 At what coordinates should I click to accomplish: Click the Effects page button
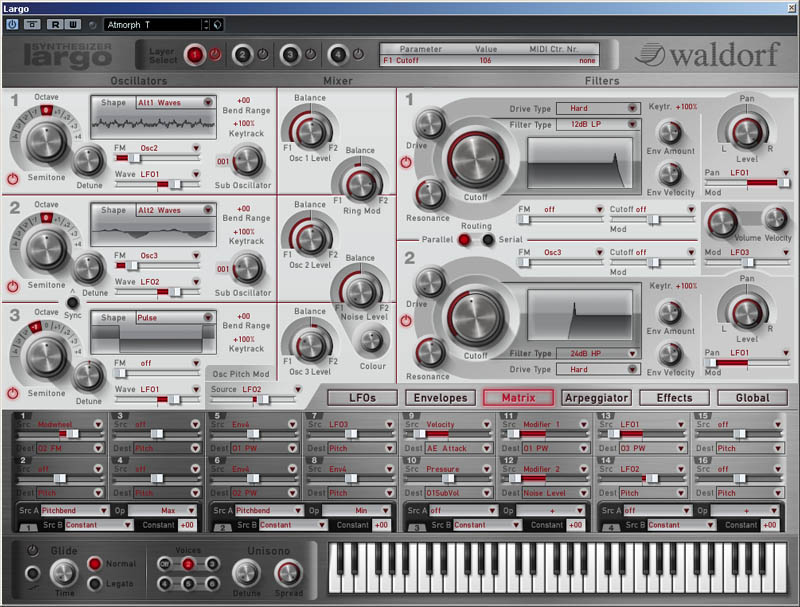674,397
